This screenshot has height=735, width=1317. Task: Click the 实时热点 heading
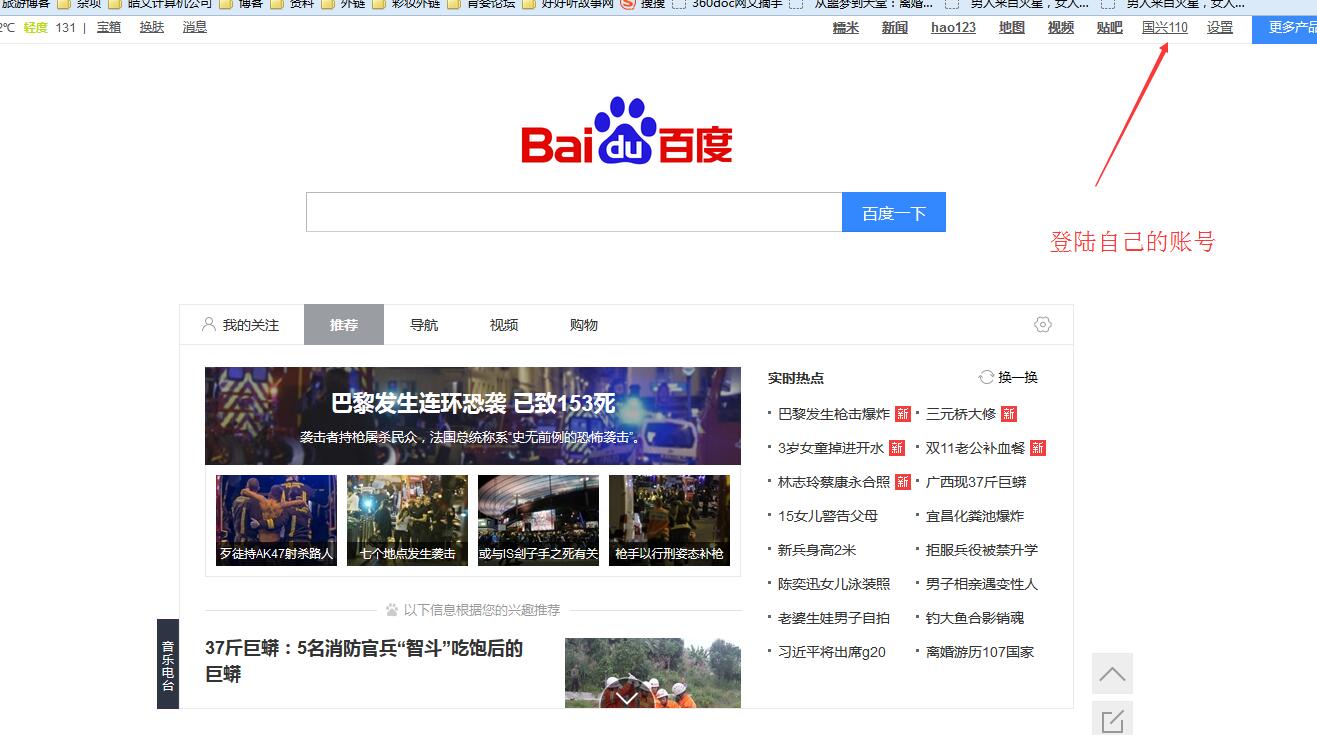click(x=796, y=378)
